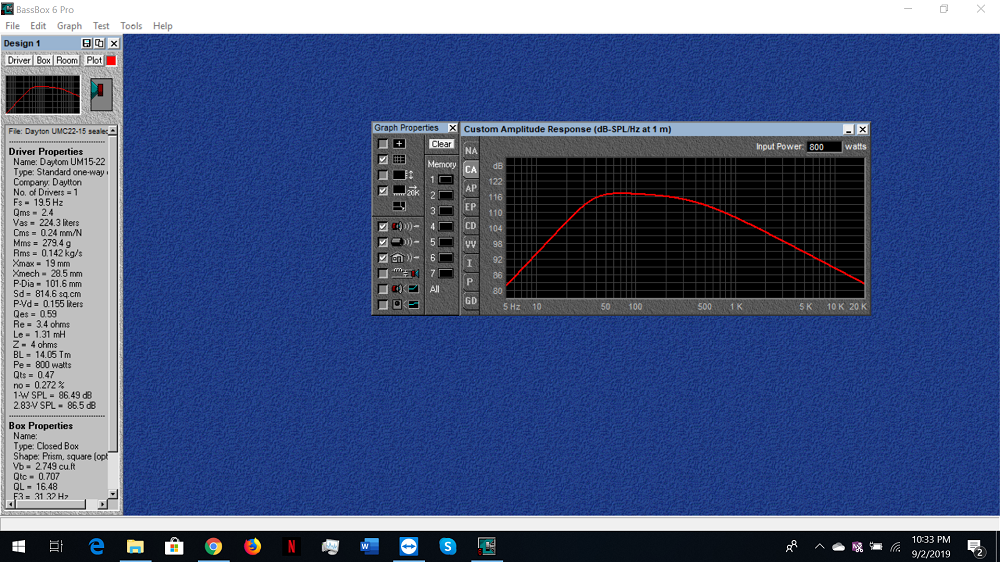Switch to the AP graph button
The width and height of the screenshot is (1000, 562).
pyautogui.click(x=470, y=188)
